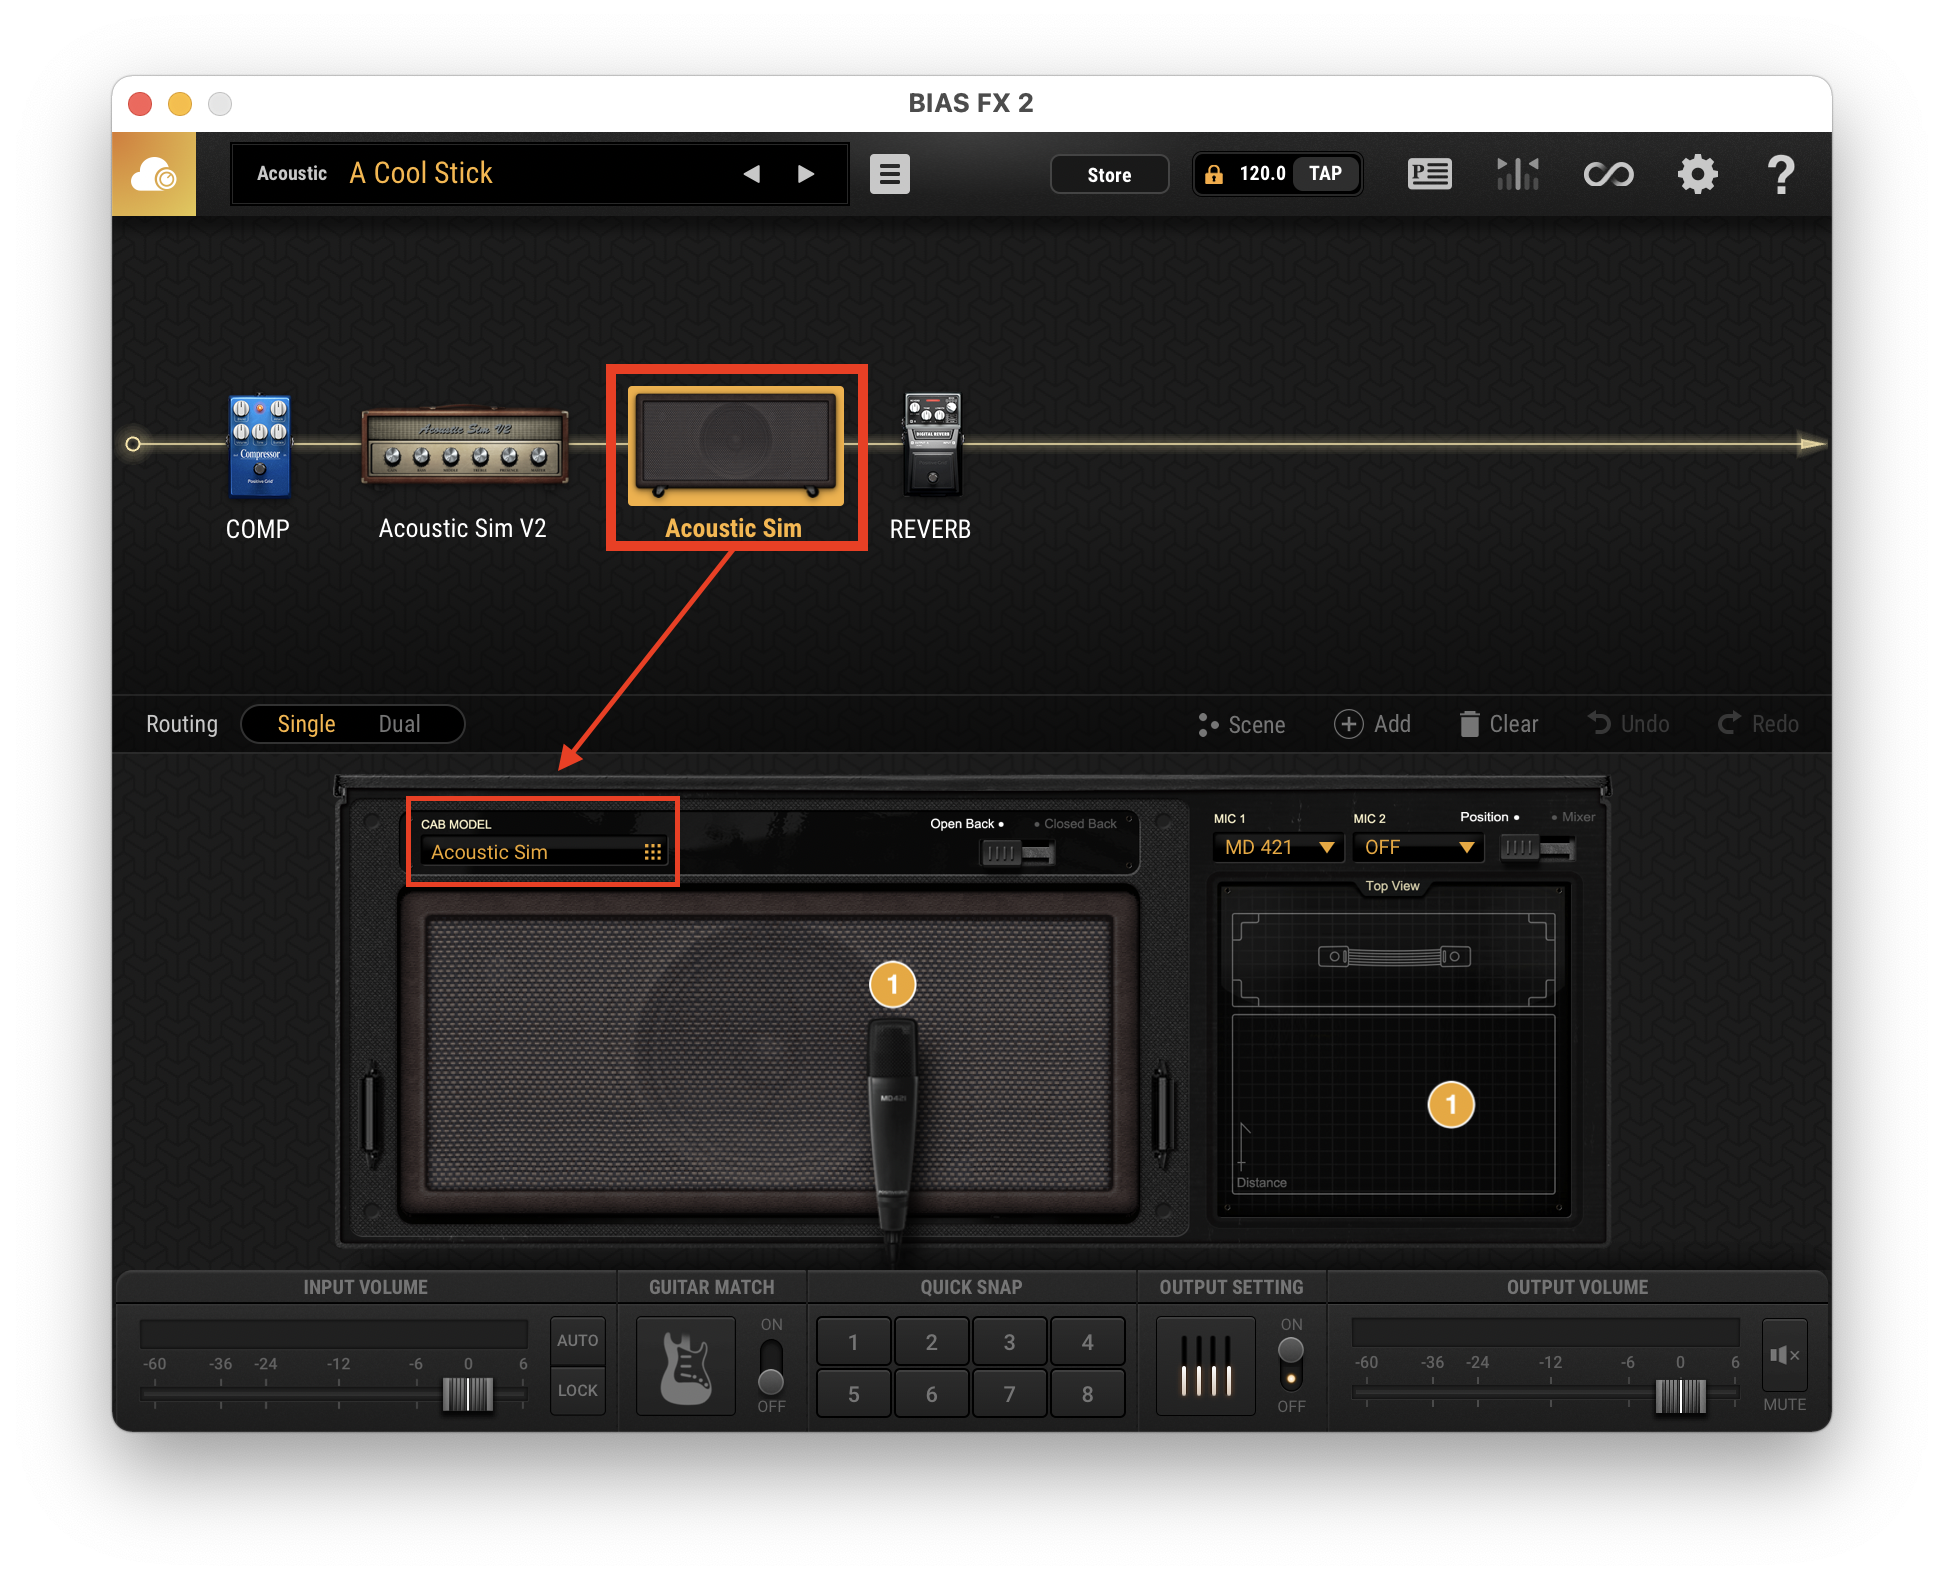This screenshot has height=1580, width=1944.
Task: Select the COMP compressor pedal
Action: pos(260,446)
